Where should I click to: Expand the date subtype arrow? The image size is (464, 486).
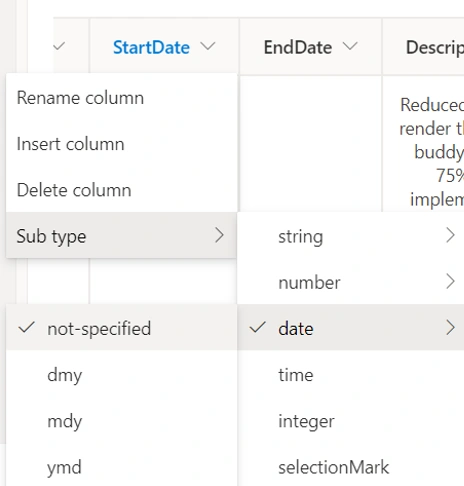click(x=450, y=328)
